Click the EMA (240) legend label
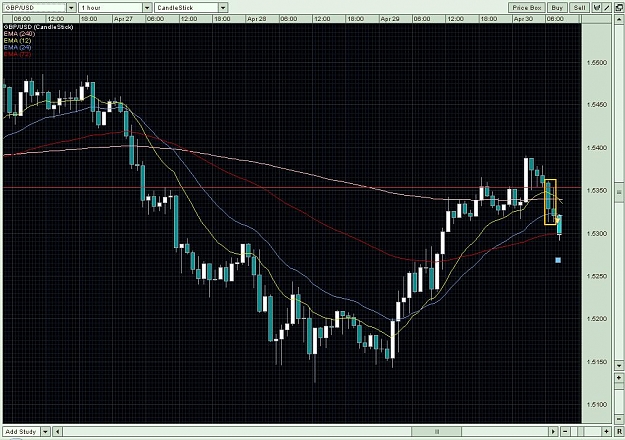 click(19, 33)
